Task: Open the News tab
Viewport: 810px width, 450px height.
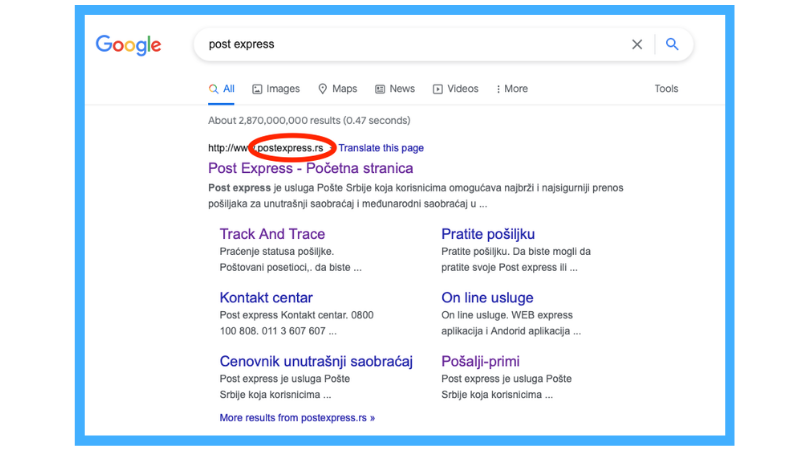Action: [x=394, y=89]
